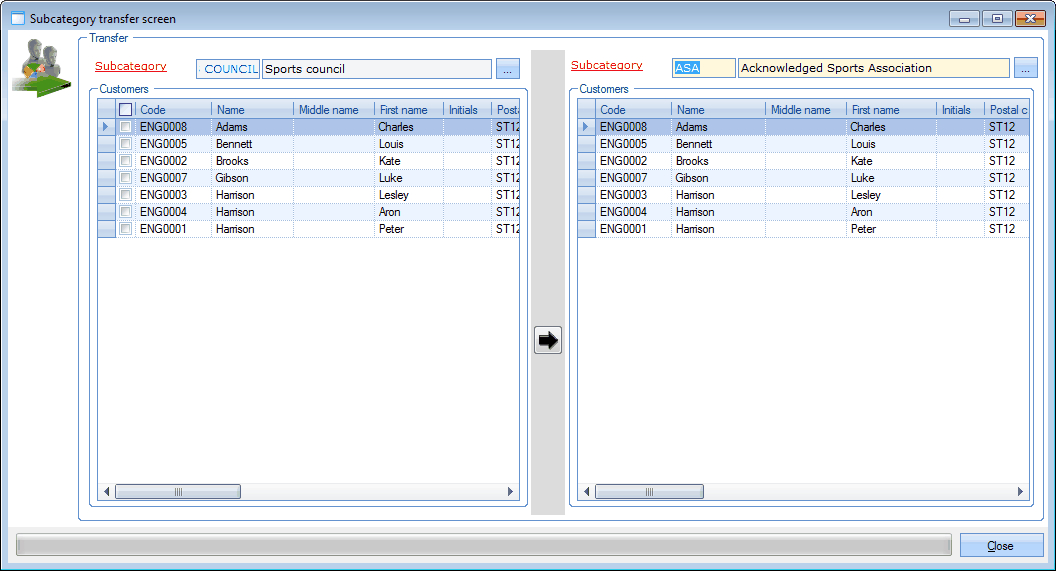
Task: Click First name column header in right grid
Action: [890, 110]
